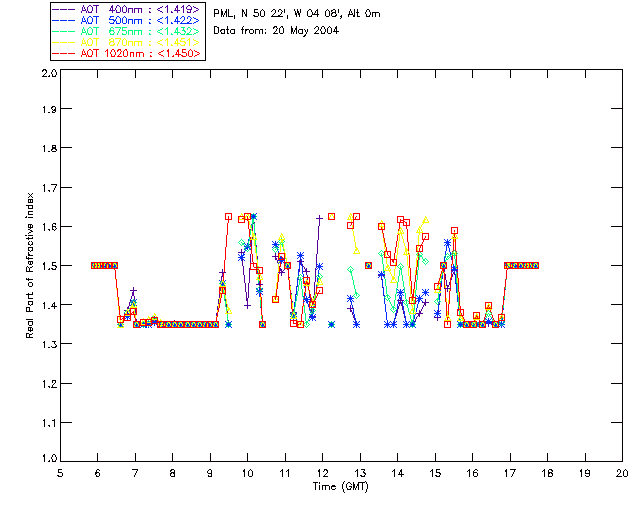Screen dimensions: 640x512
Task: Select the 'Data from: 20 May 2004' line
Action: [276, 31]
